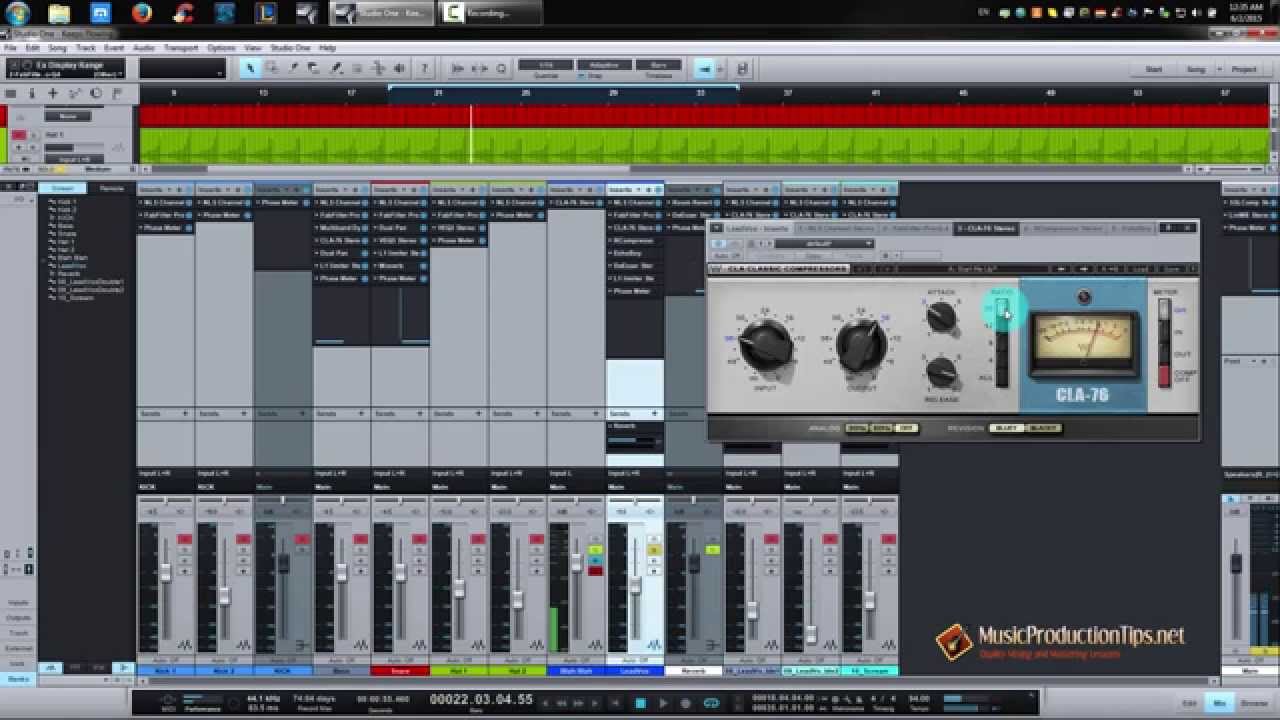Select Bluey revision on CLA-76
Viewport: 1280px width, 720px height.
click(x=1007, y=428)
